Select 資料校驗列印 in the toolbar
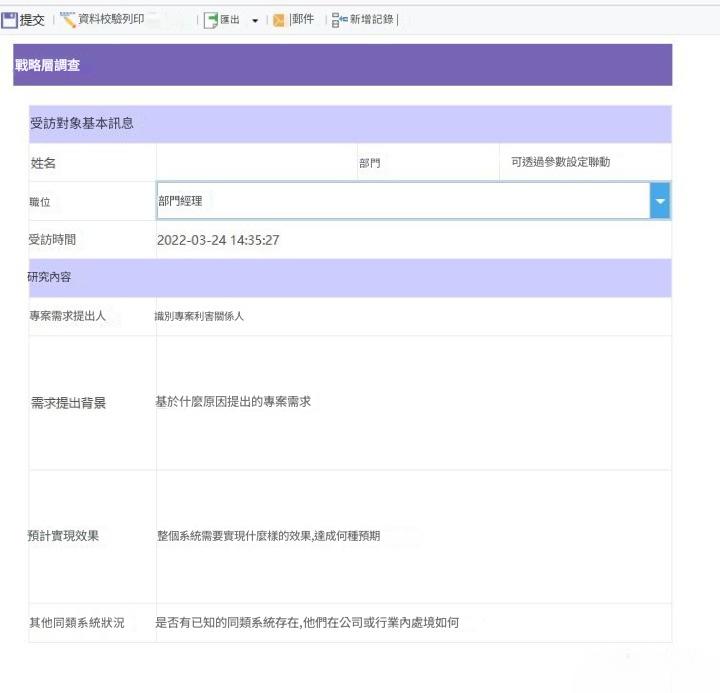 pos(111,19)
